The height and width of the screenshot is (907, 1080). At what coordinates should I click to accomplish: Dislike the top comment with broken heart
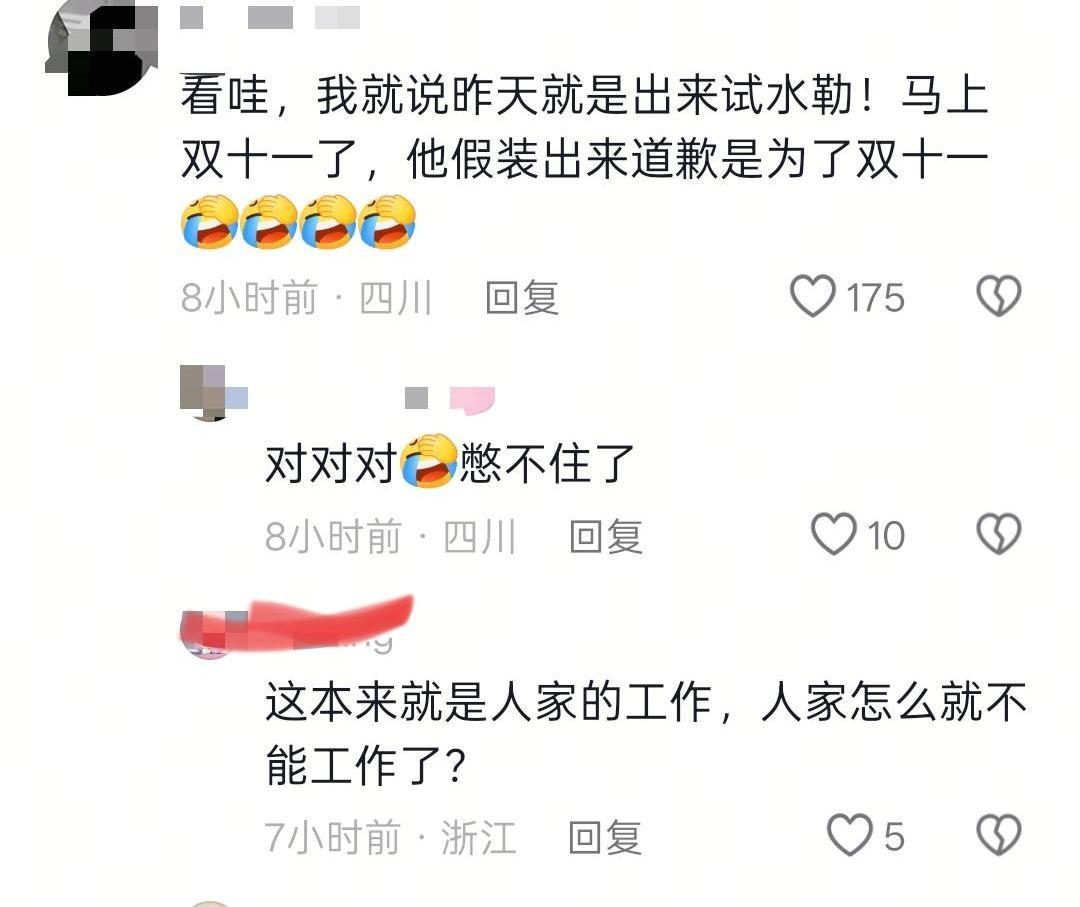[999, 296]
